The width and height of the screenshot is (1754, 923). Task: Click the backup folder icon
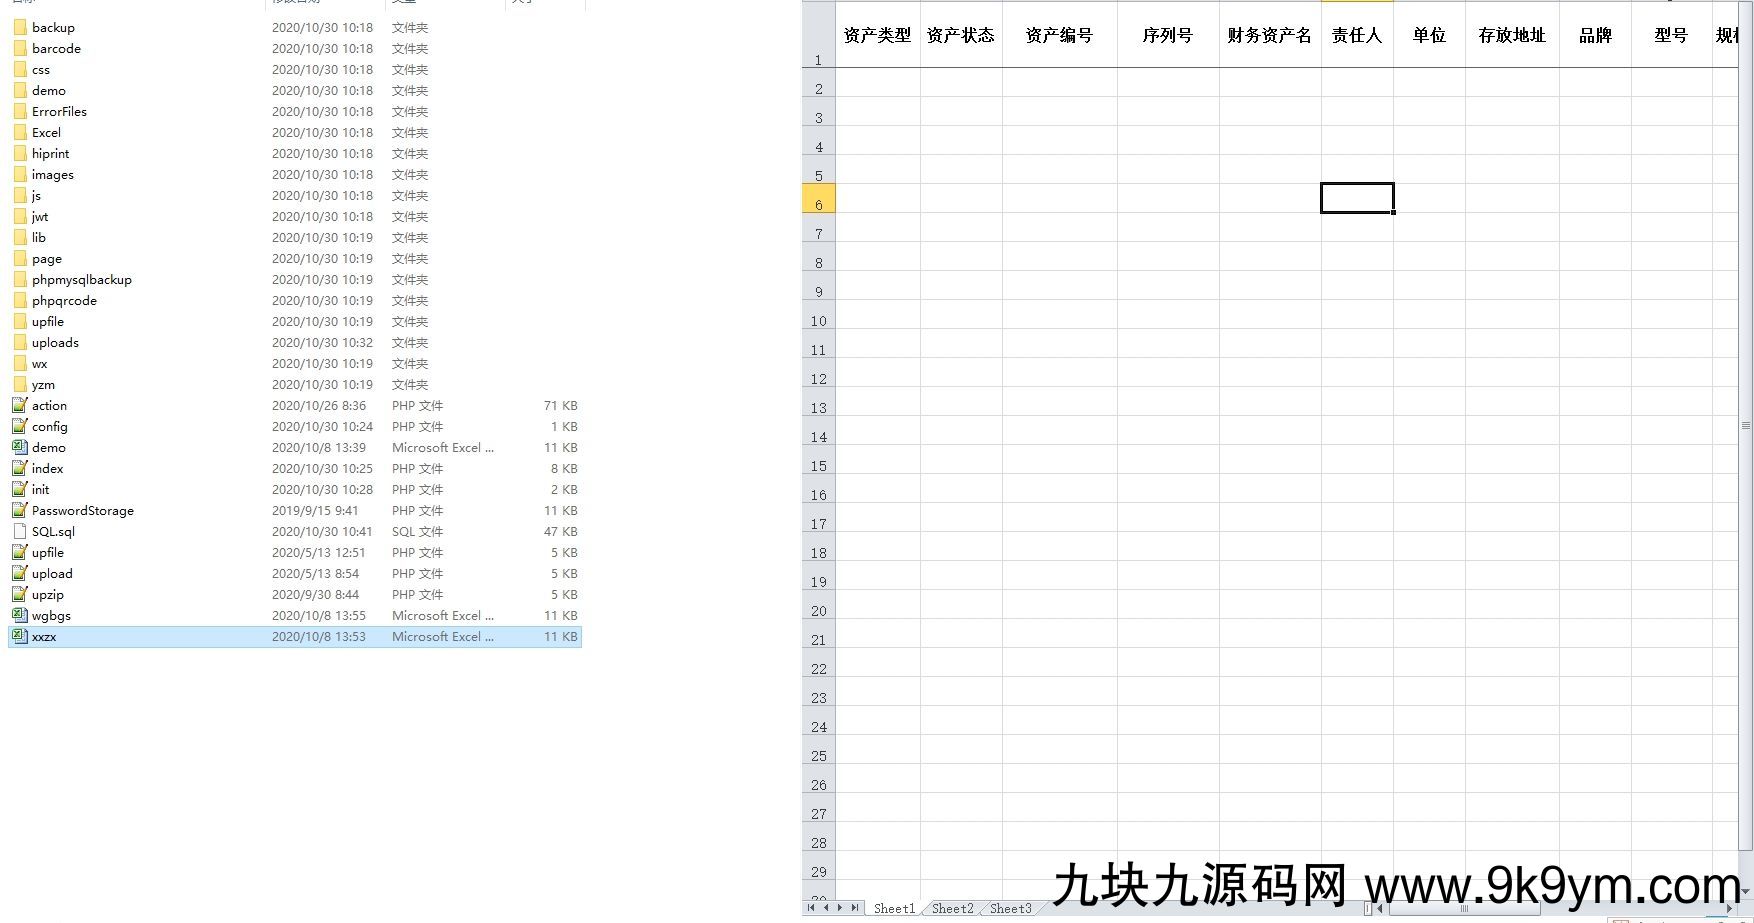tap(20, 27)
